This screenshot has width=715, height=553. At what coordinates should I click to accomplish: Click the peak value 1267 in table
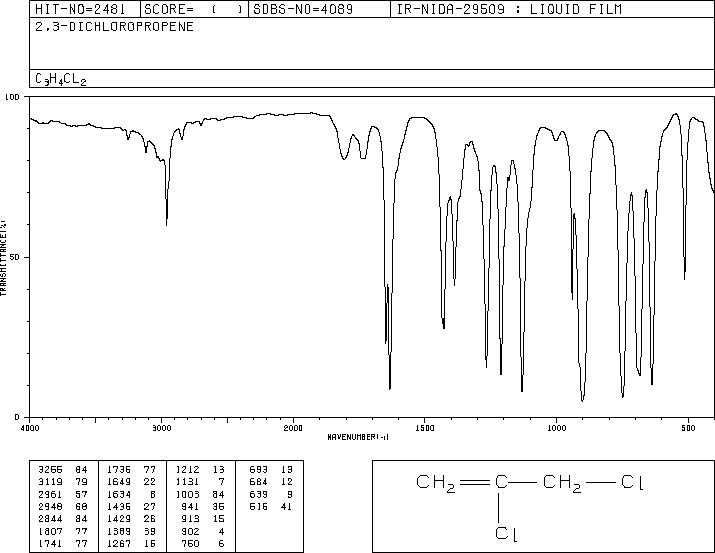(119, 544)
